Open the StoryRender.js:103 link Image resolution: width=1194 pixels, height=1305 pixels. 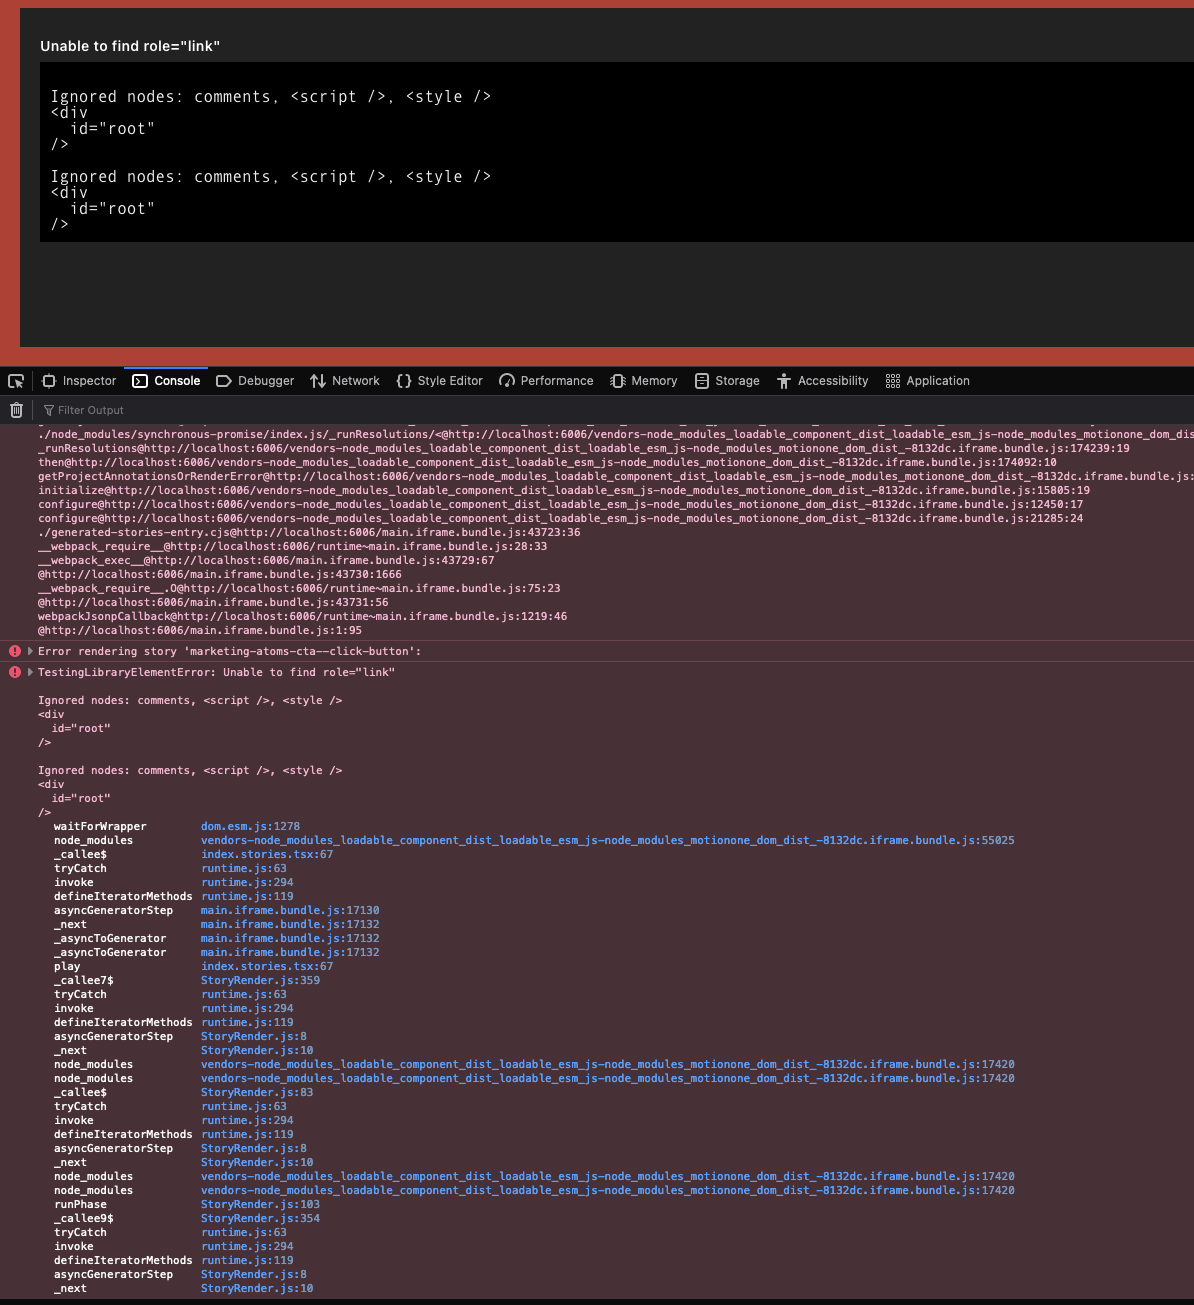(x=260, y=1204)
